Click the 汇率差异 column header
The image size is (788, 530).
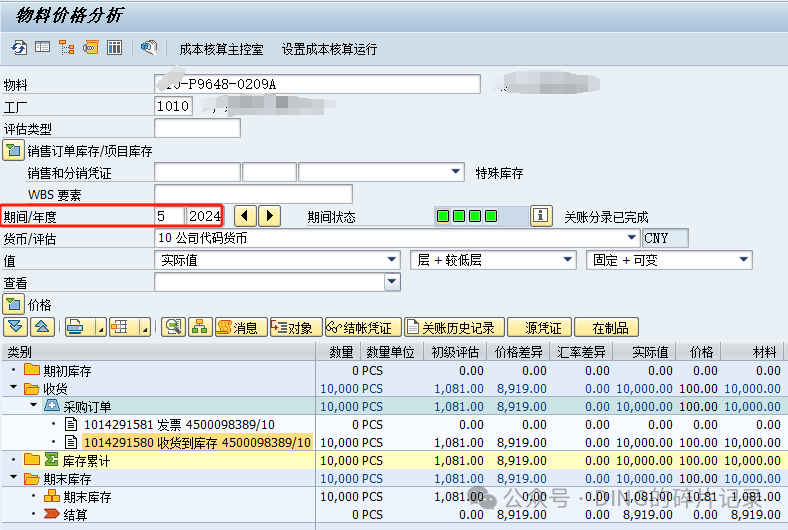click(x=581, y=352)
